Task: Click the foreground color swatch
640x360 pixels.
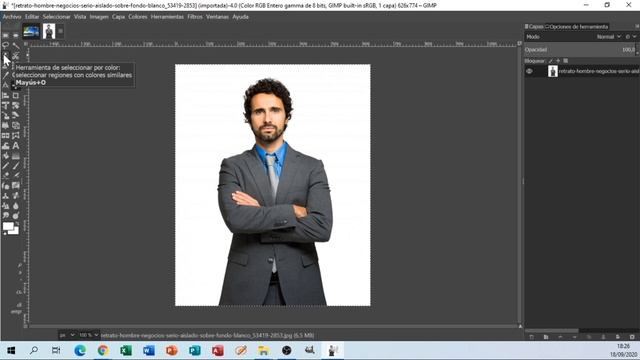Action: tap(7, 227)
